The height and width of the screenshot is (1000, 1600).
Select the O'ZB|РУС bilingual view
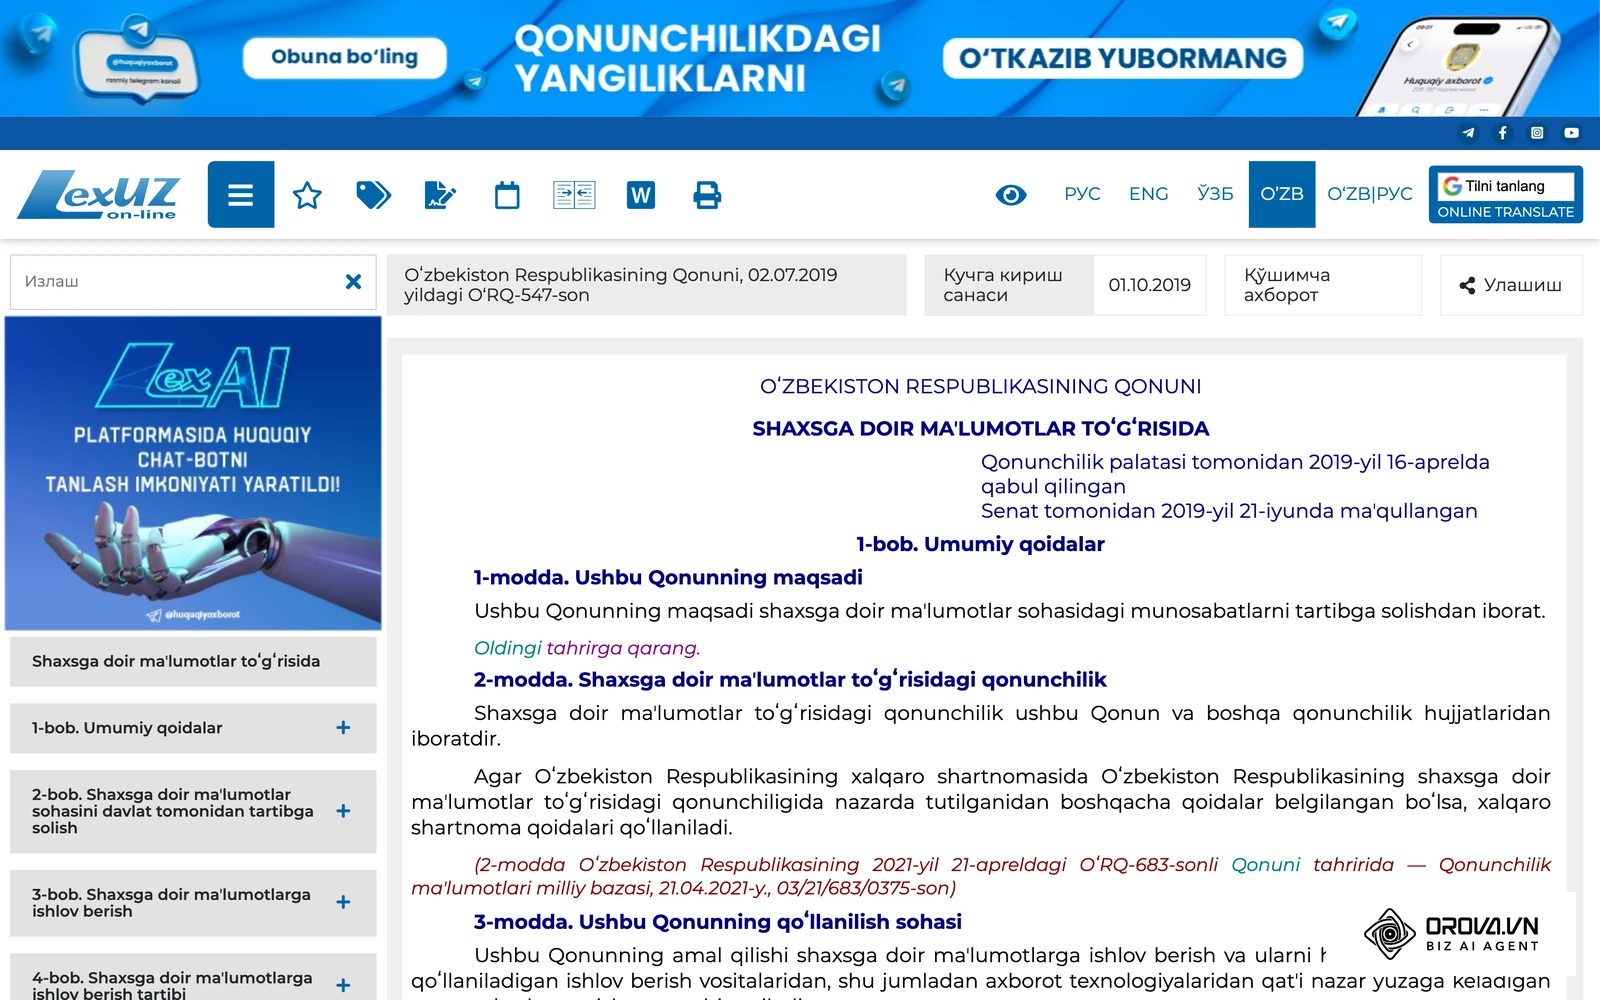click(1370, 194)
